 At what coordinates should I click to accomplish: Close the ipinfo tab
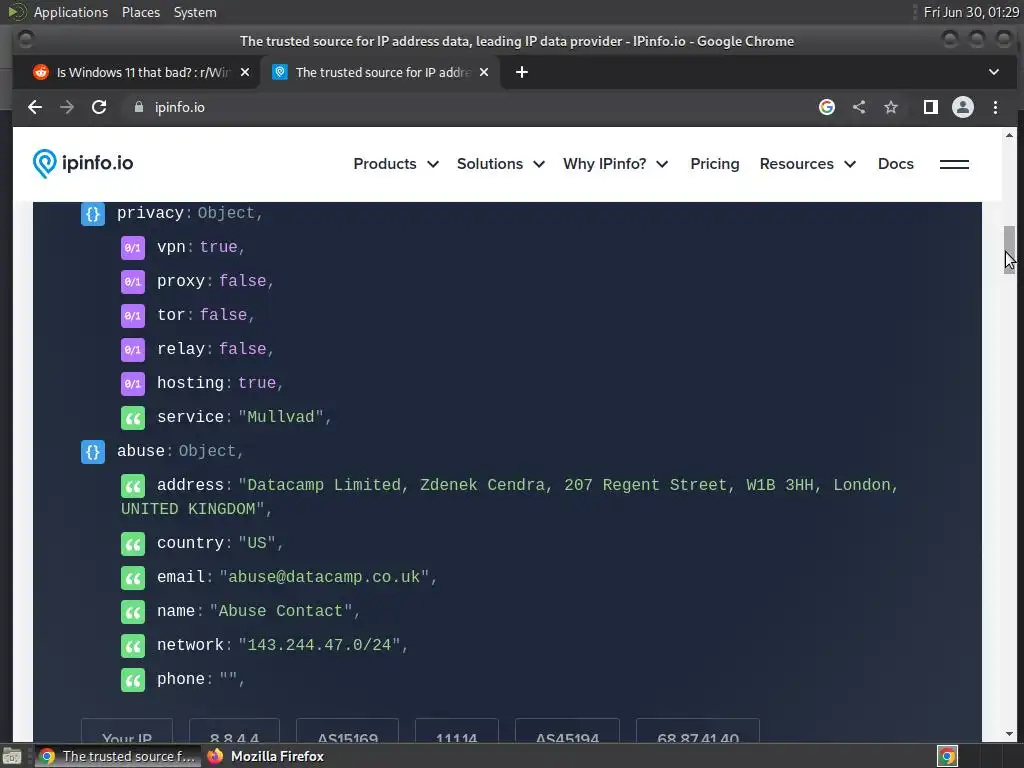click(x=484, y=72)
